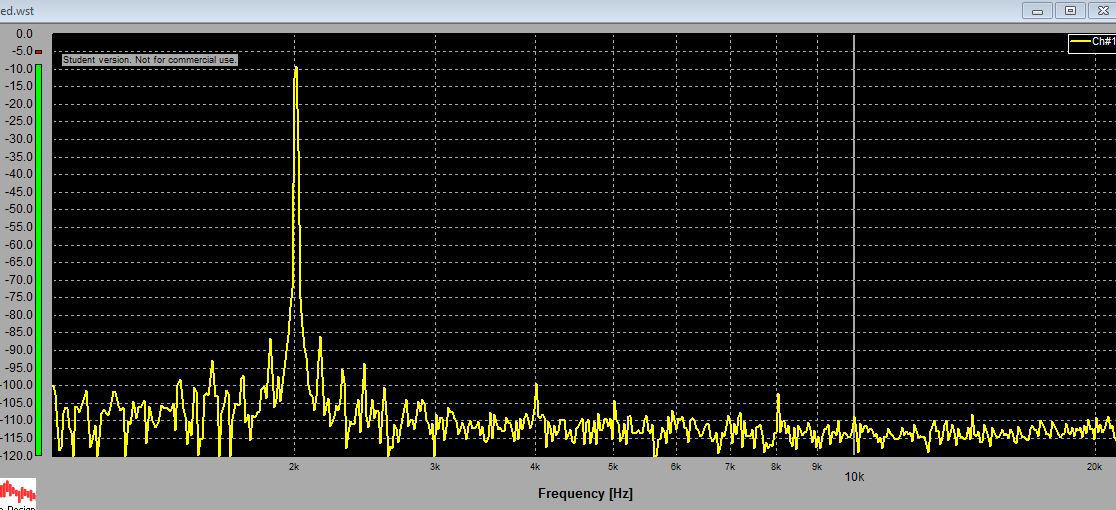Image resolution: width=1116 pixels, height=510 pixels.
Task: Click the 5k frequency axis label
Action: (x=613, y=467)
